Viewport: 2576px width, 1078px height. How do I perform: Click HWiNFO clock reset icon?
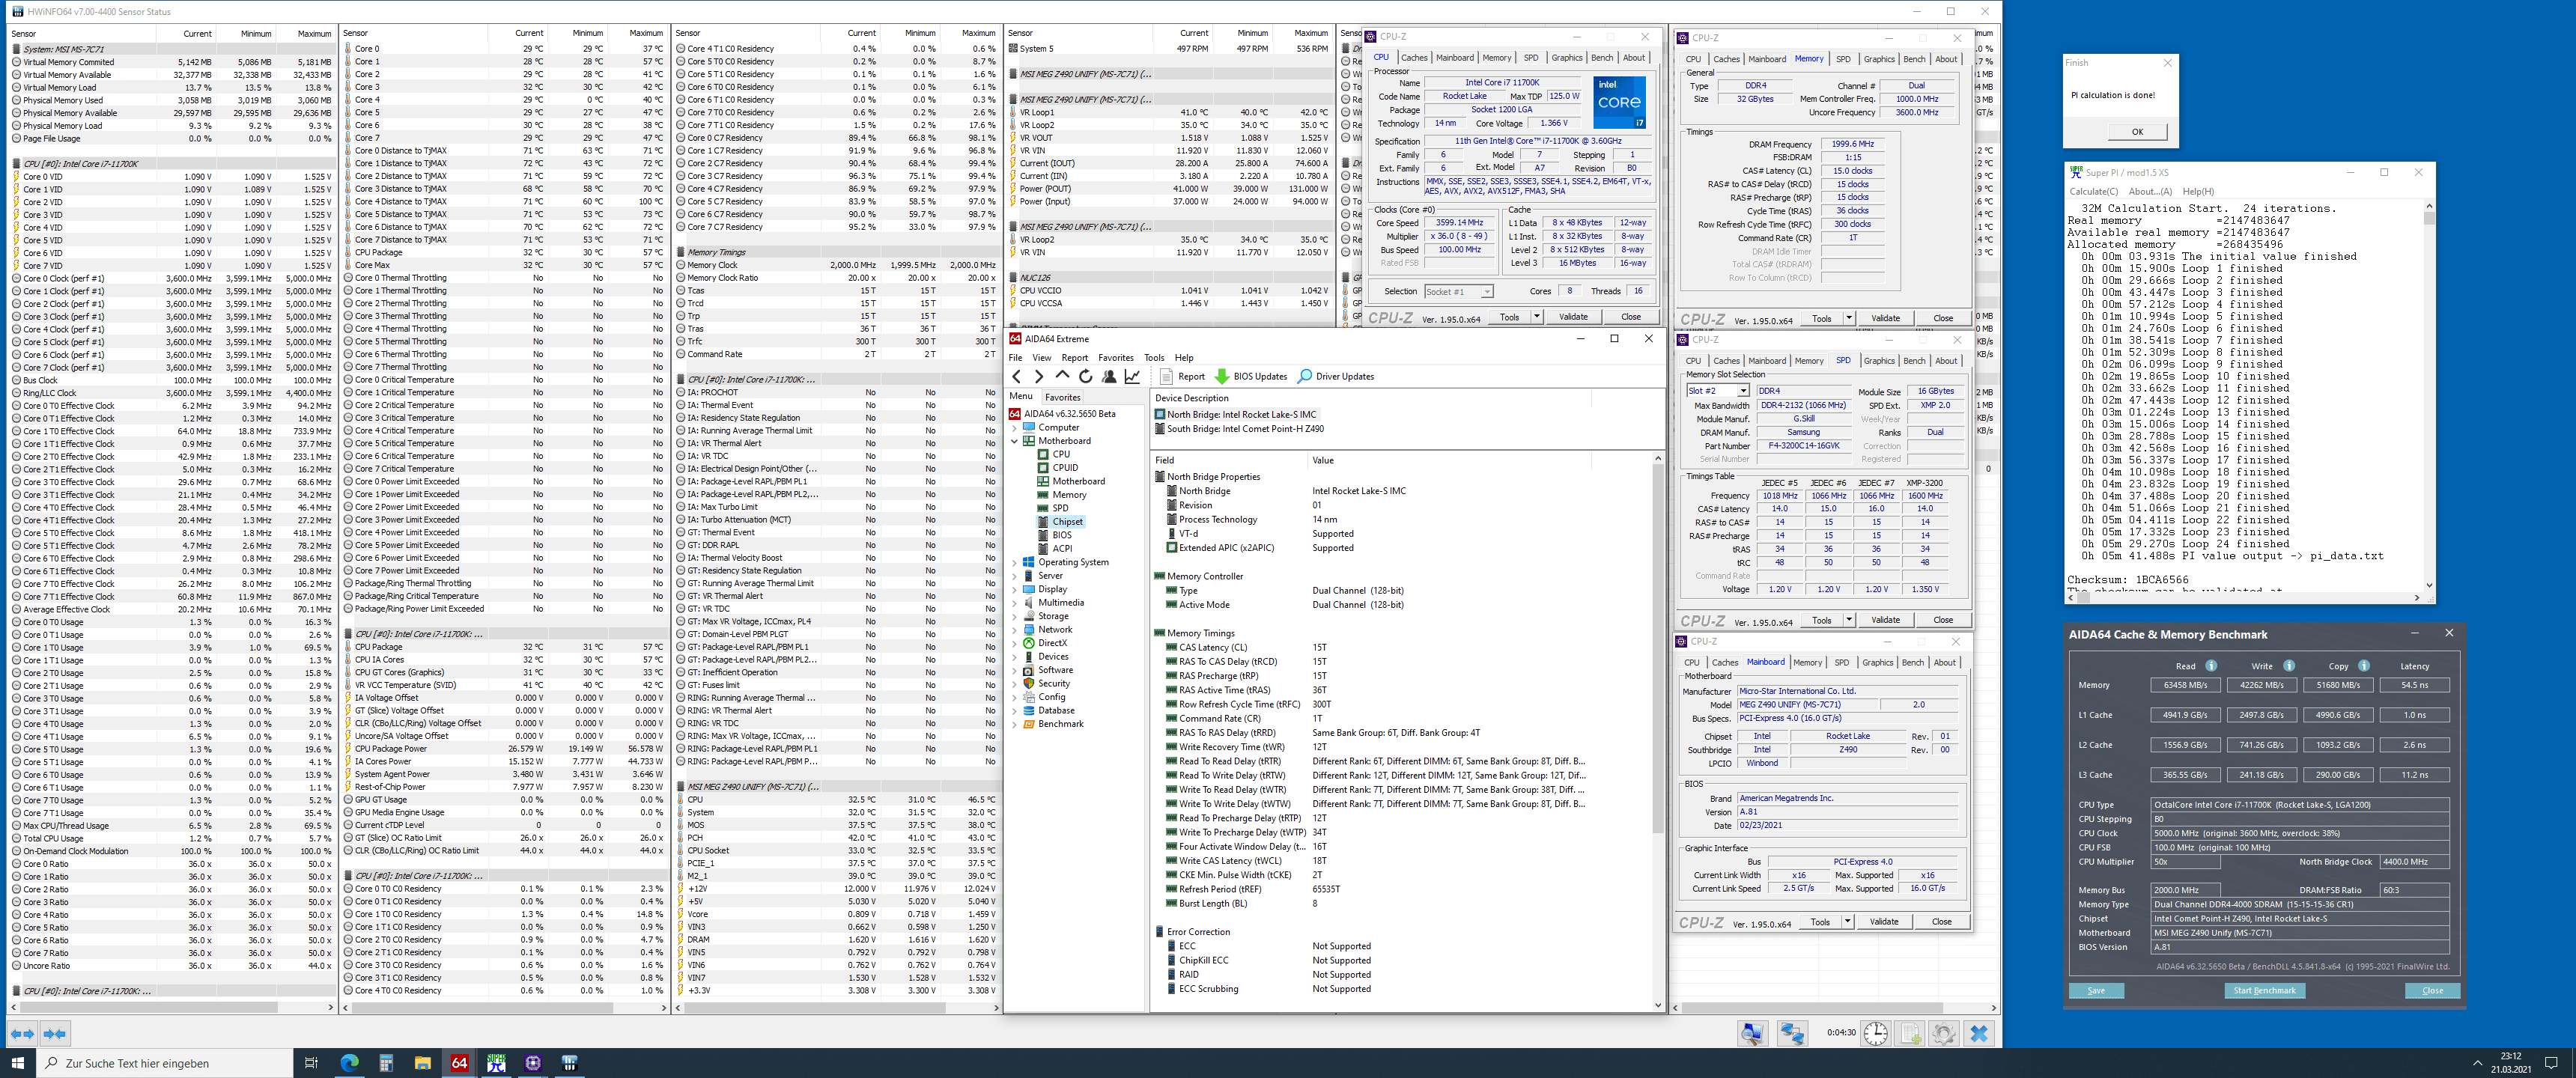[1876, 1034]
